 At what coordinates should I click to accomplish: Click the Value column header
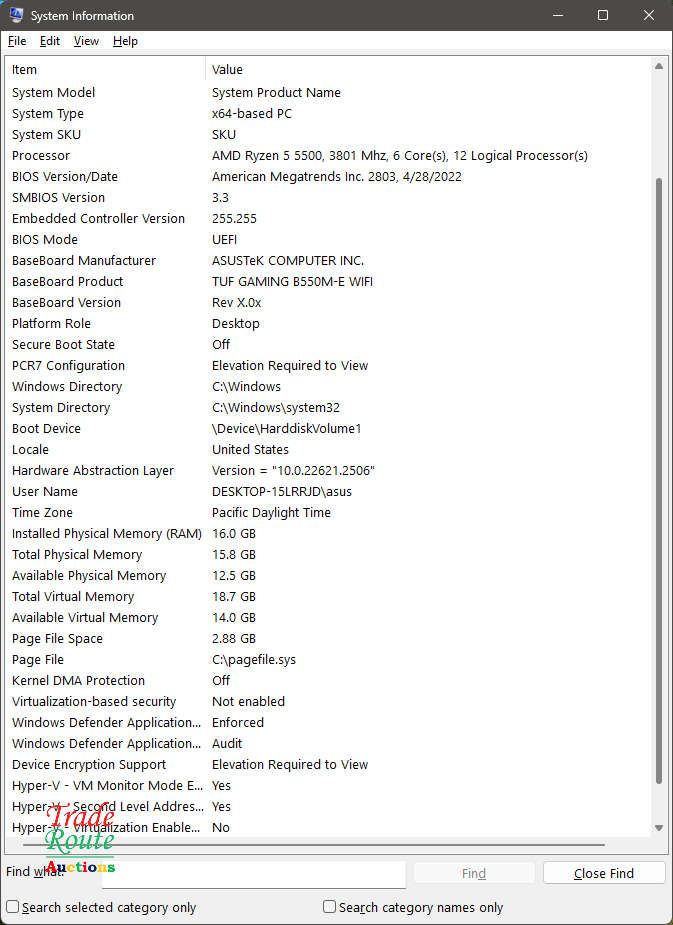[428, 70]
